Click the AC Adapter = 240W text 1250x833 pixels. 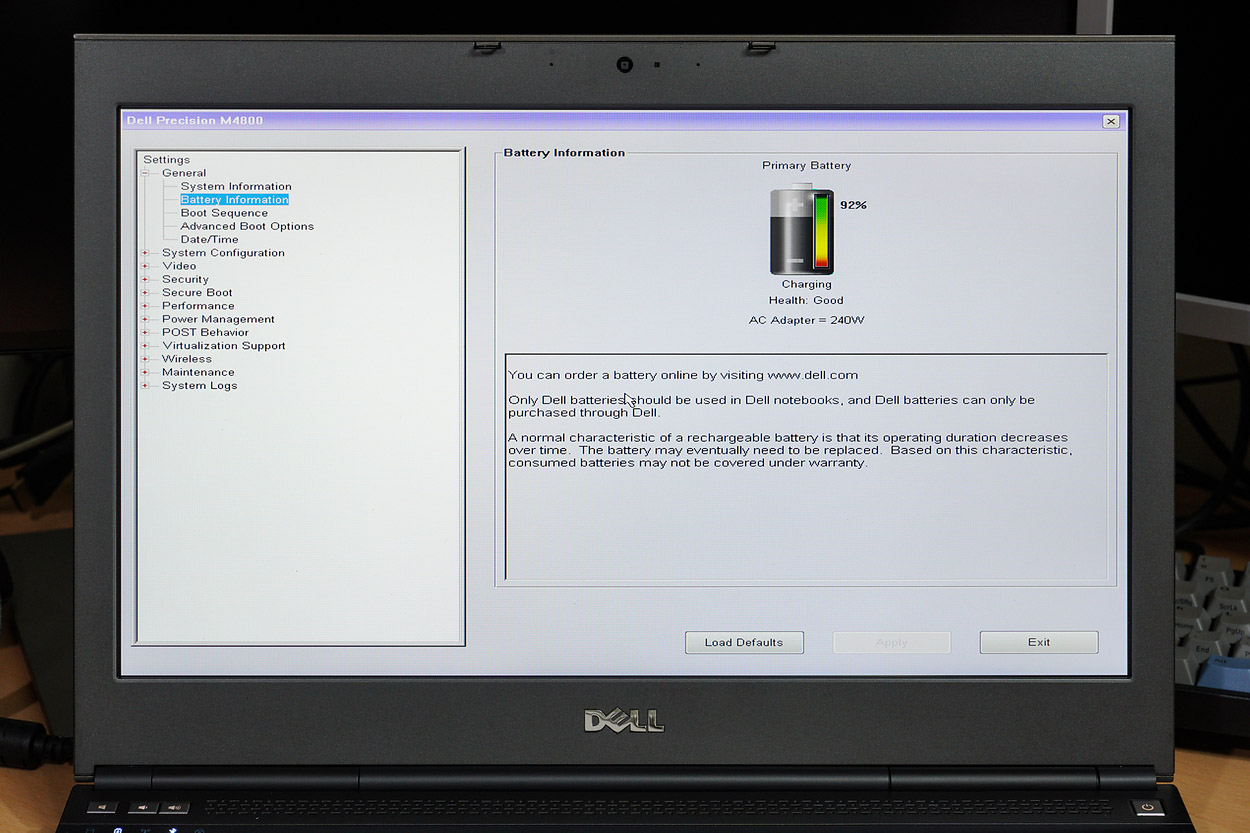click(x=806, y=320)
